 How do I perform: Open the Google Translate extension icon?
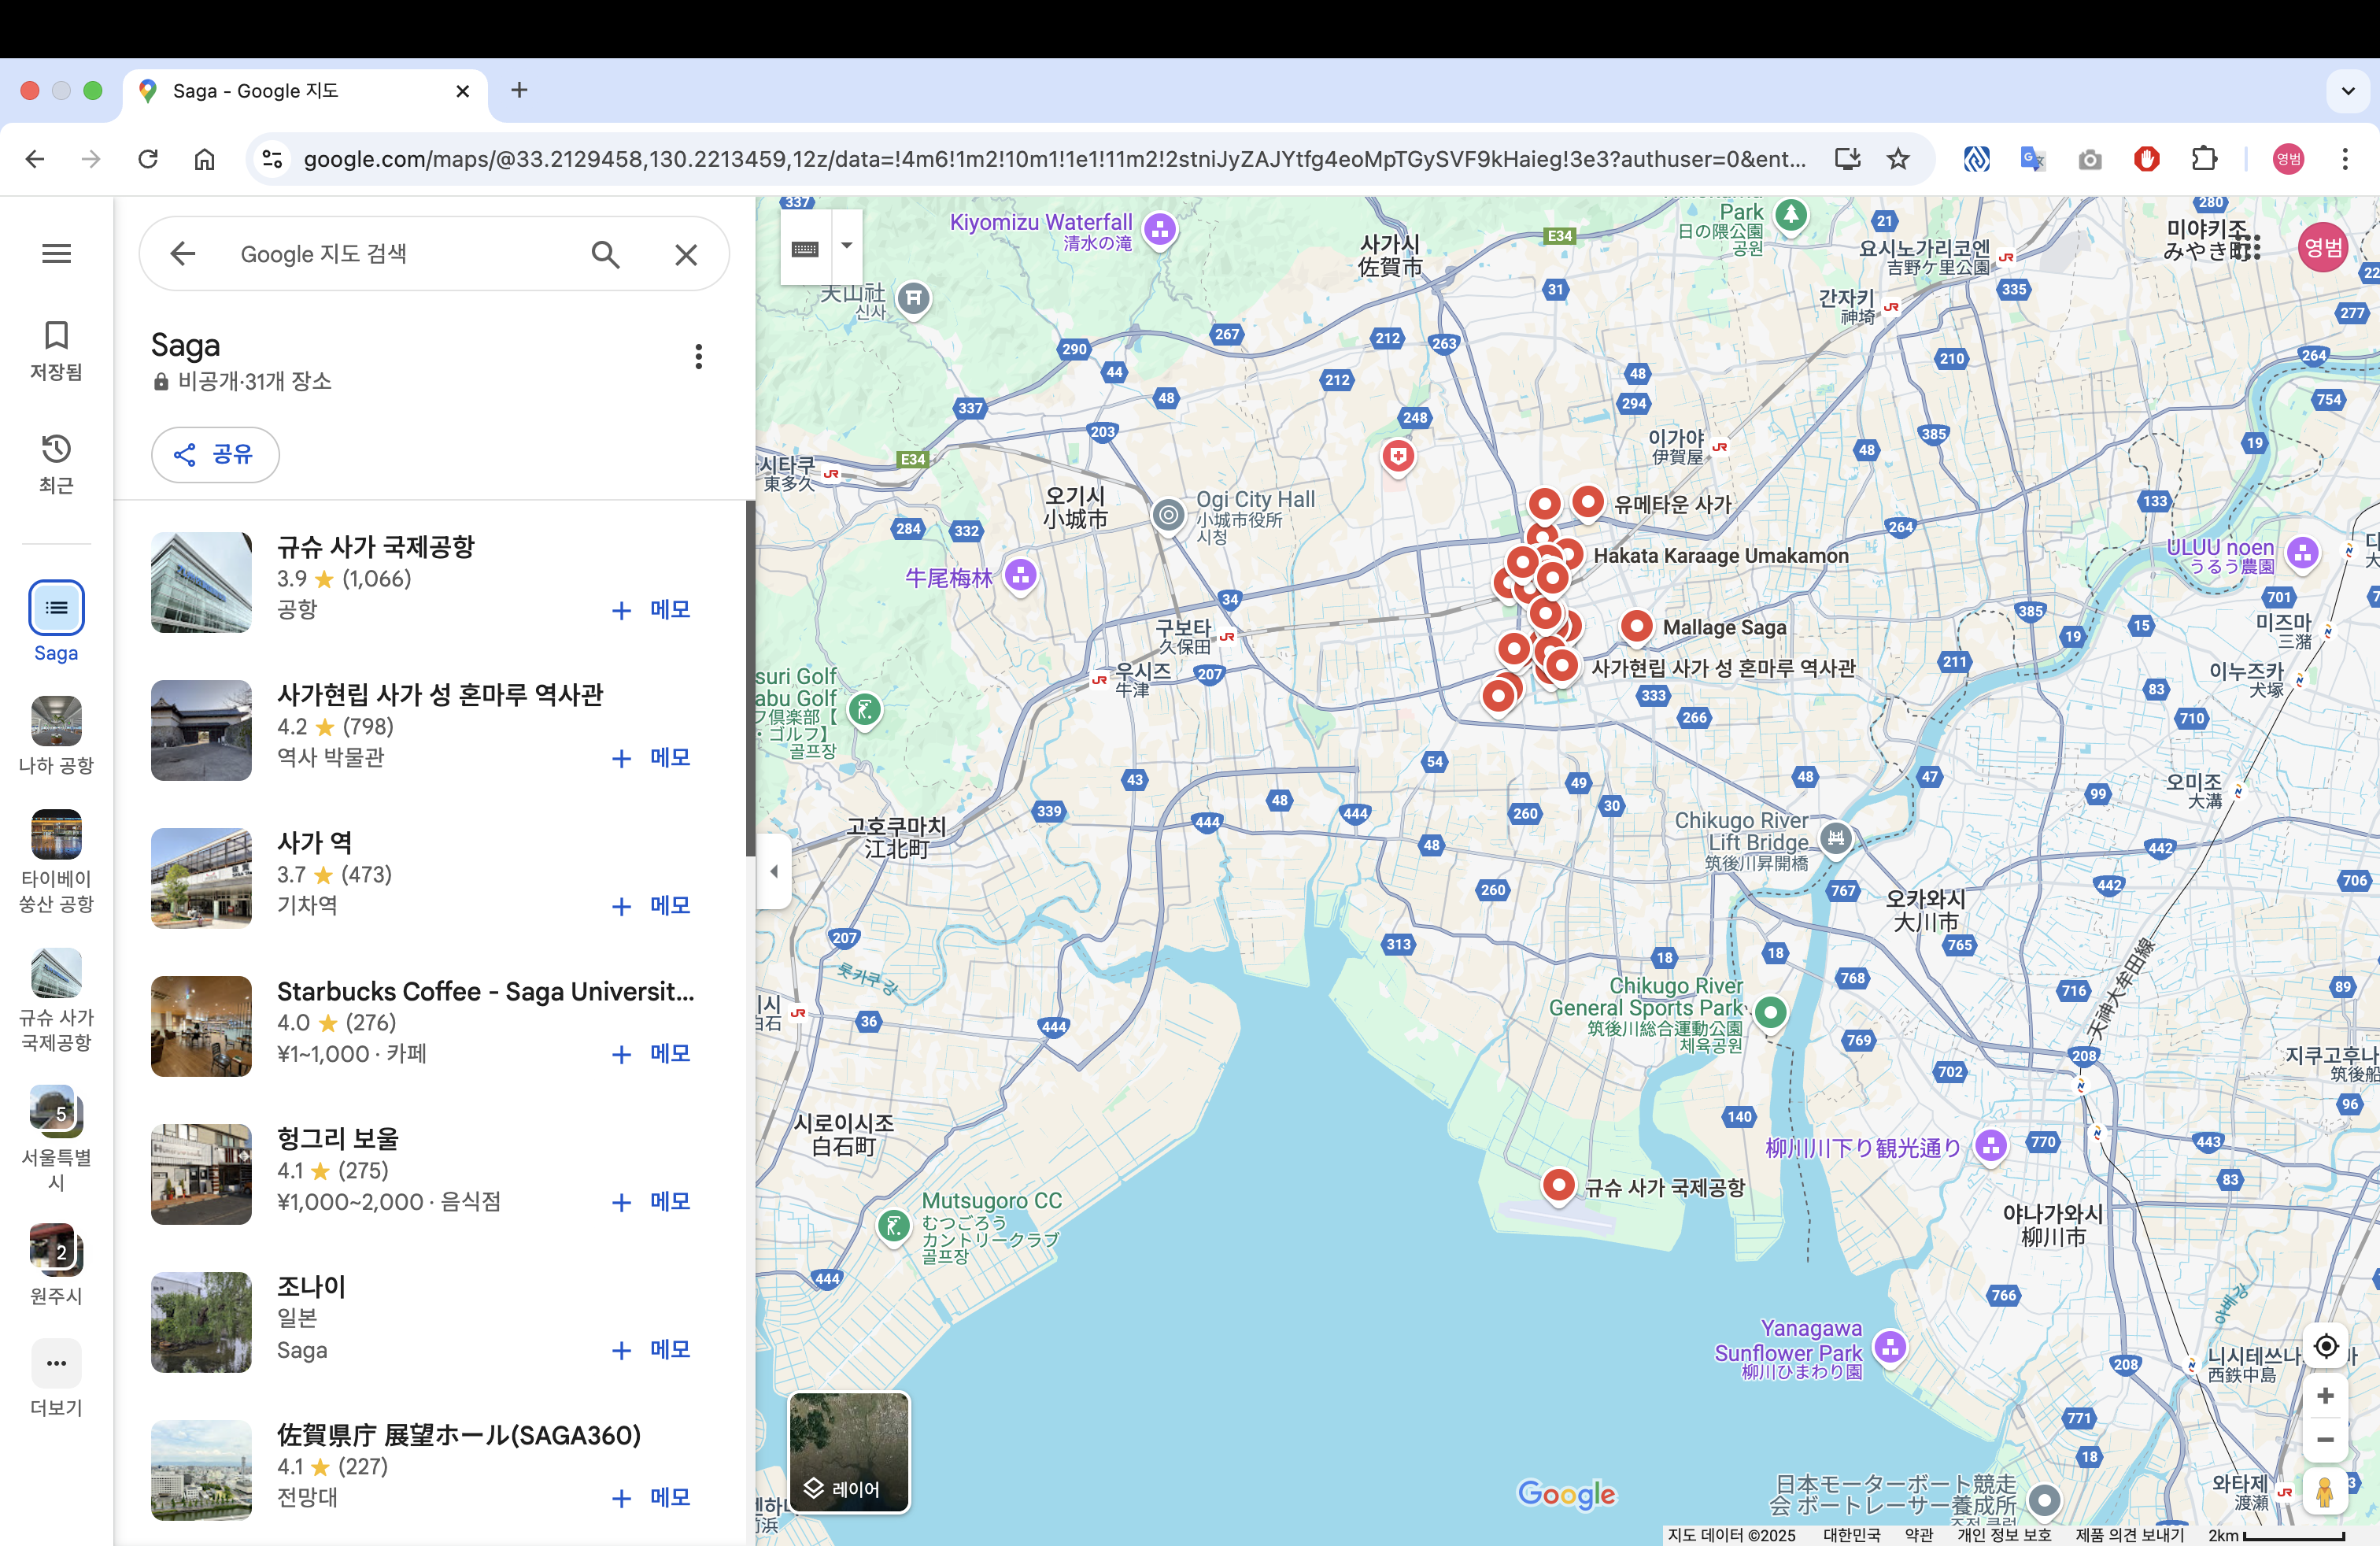pos(2033,159)
